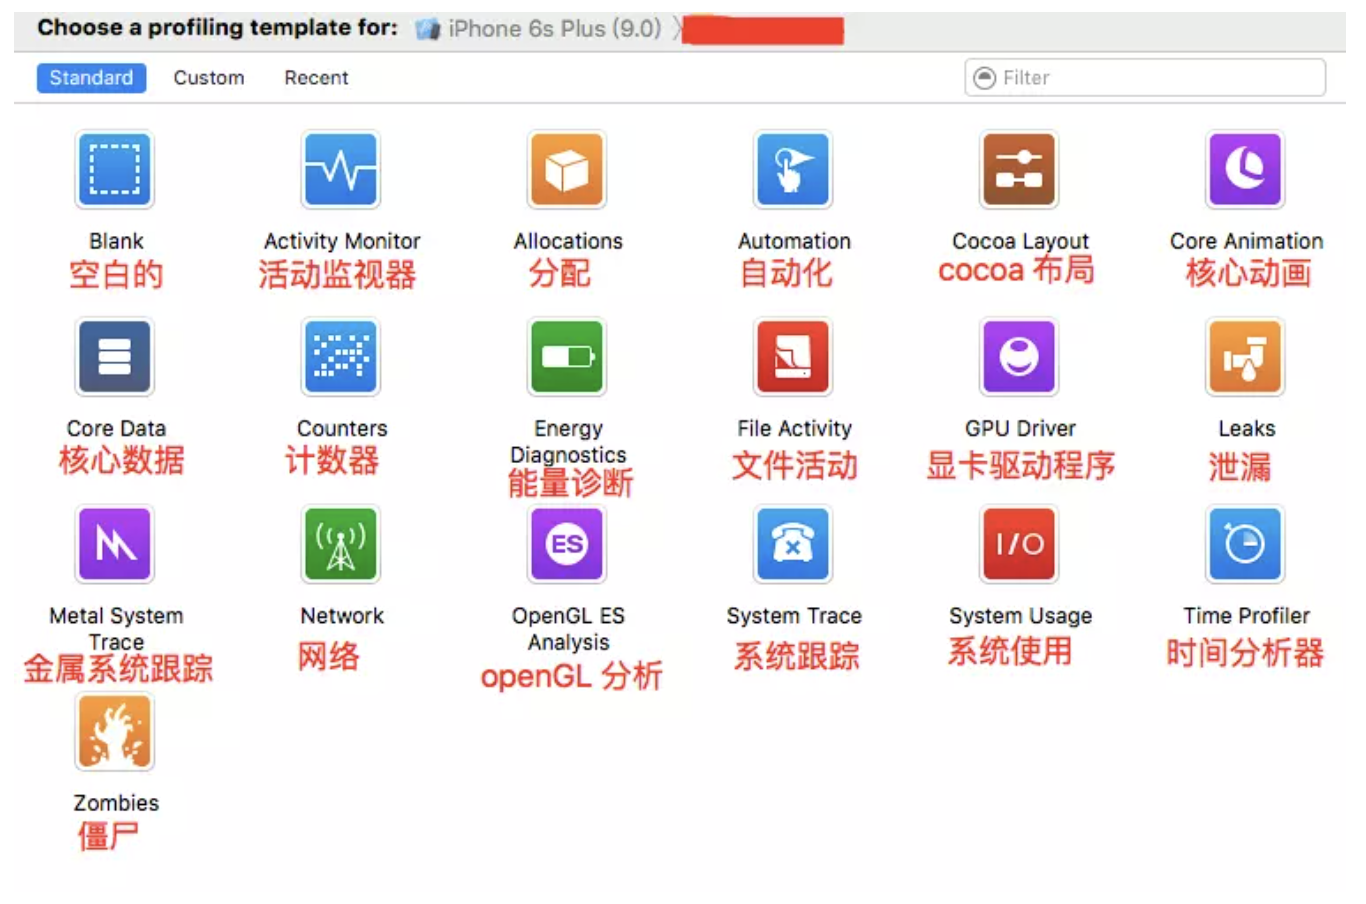The width and height of the screenshot is (1366, 904).
Task: Click the Allocations label
Action: point(568,241)
